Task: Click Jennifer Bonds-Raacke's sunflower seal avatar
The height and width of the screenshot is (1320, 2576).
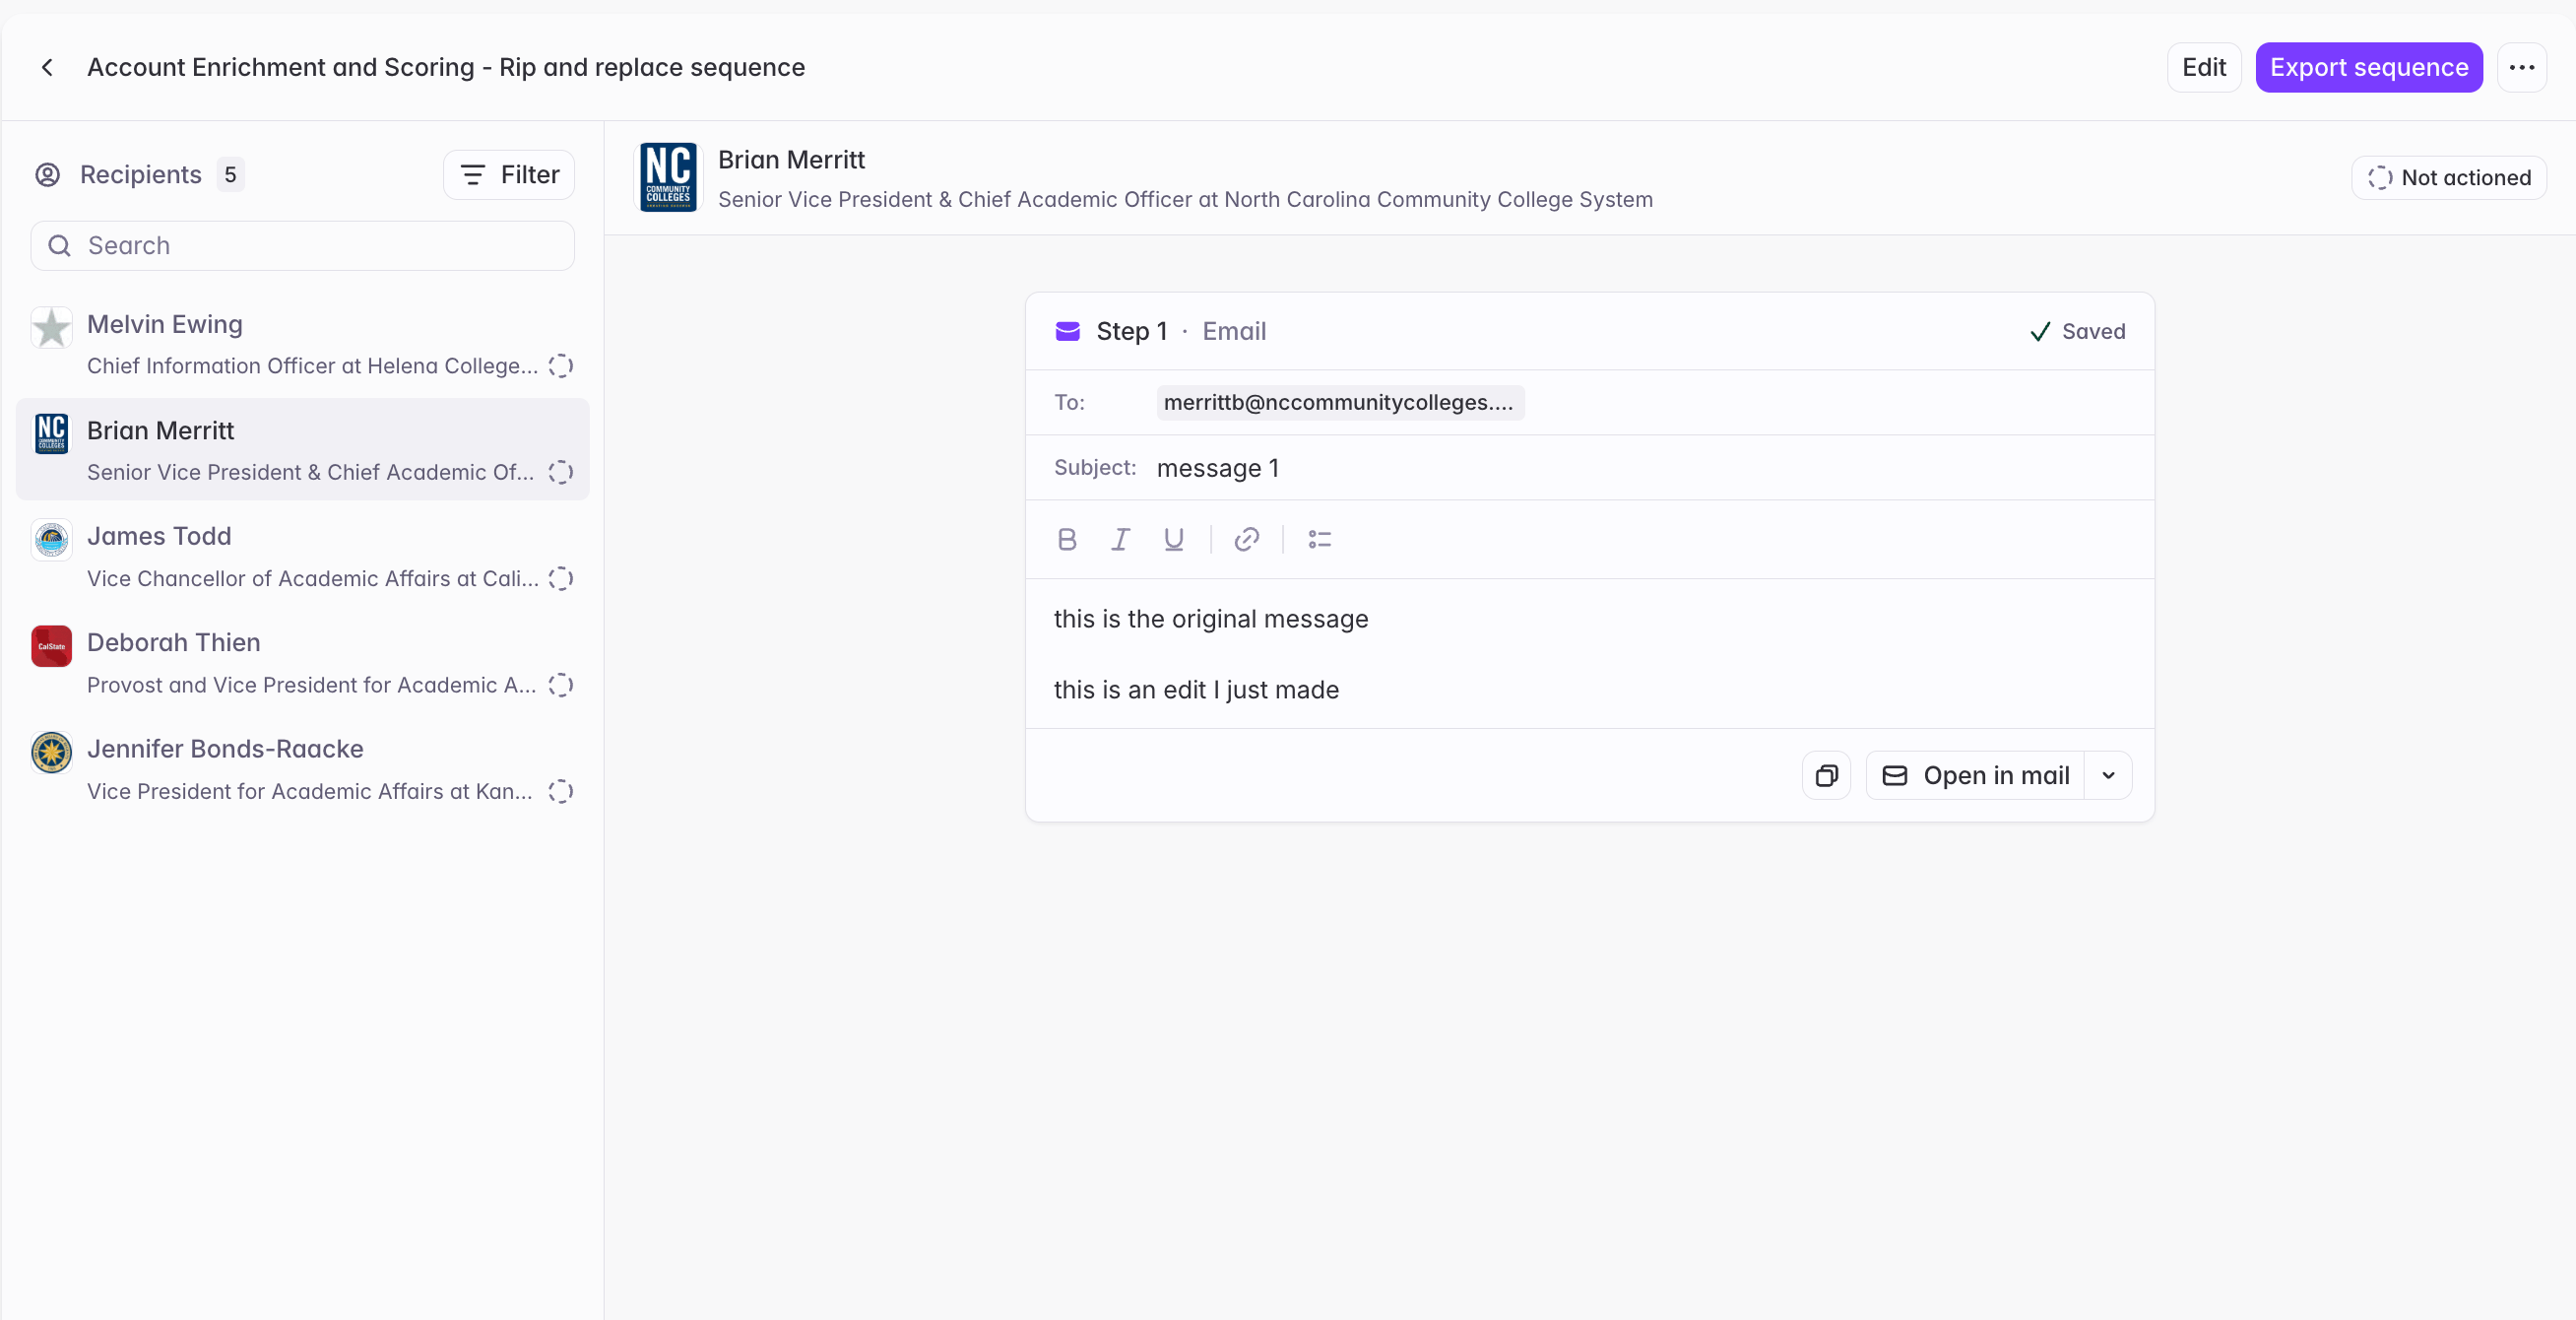Action: [x=51, y=753]
